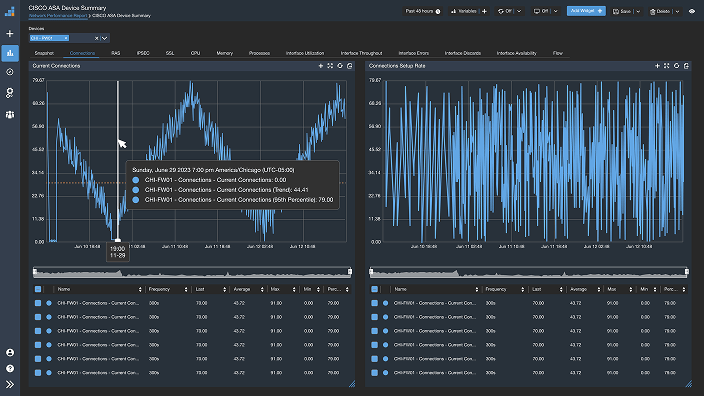The height and width of the screenshot is (396, 704).
Task: Uncheck first row checkbox in Current Connections table
Action: (x=38, y=303)
